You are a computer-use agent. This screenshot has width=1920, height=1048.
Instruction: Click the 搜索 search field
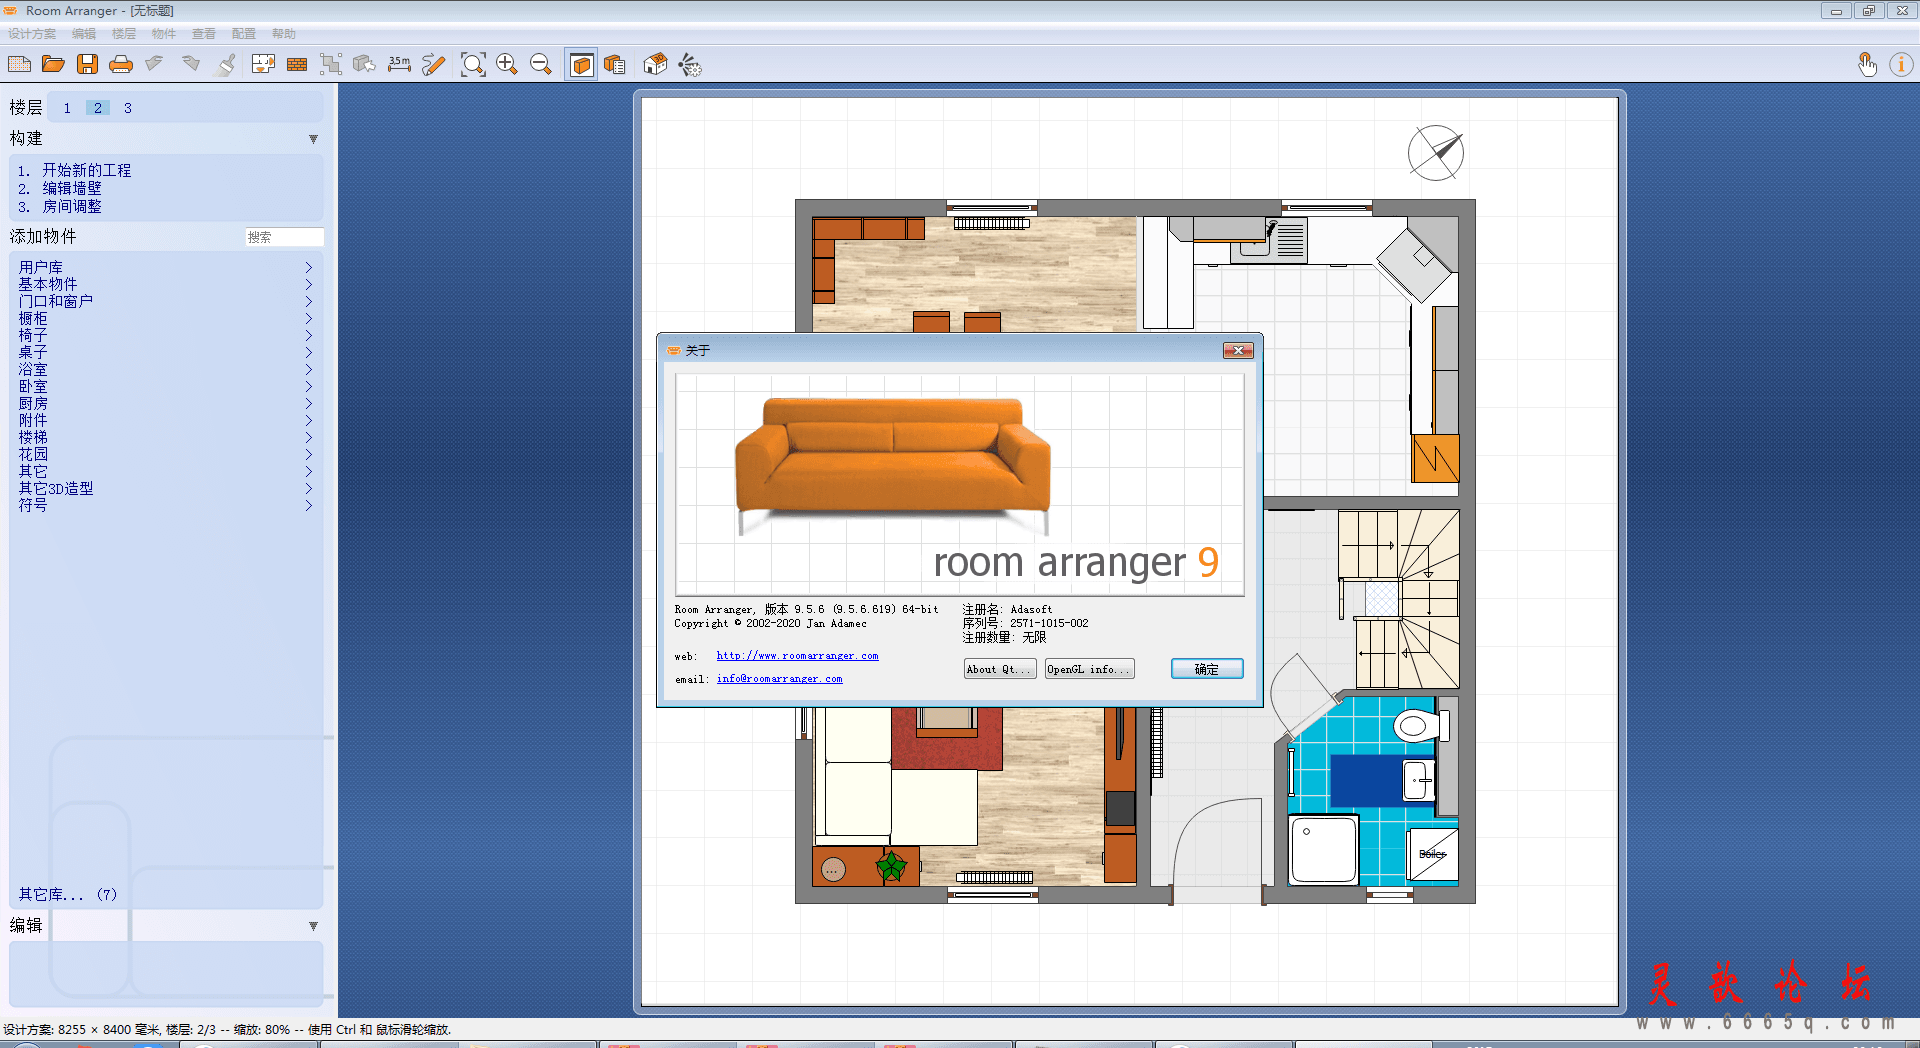pos(284,237)
